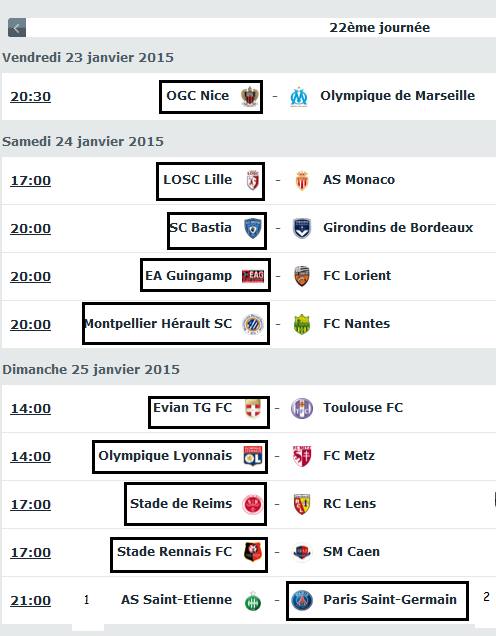The height and width of the screenshot is (636, 496).
Task: Open the FC Lorient crest icon
Action: click(x=302, y=276)
